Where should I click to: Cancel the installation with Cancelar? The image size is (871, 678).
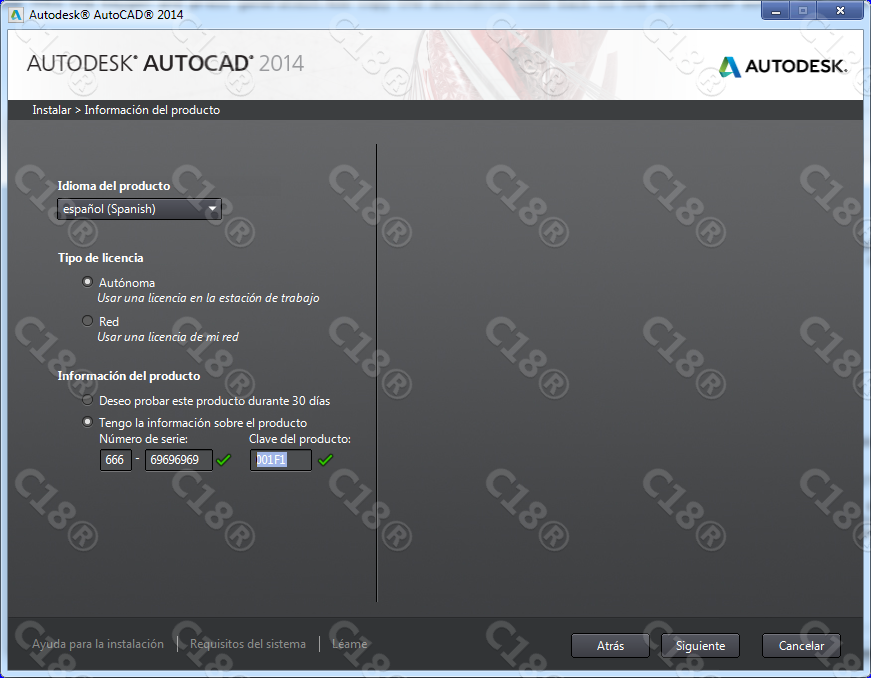tap(801, 646)
